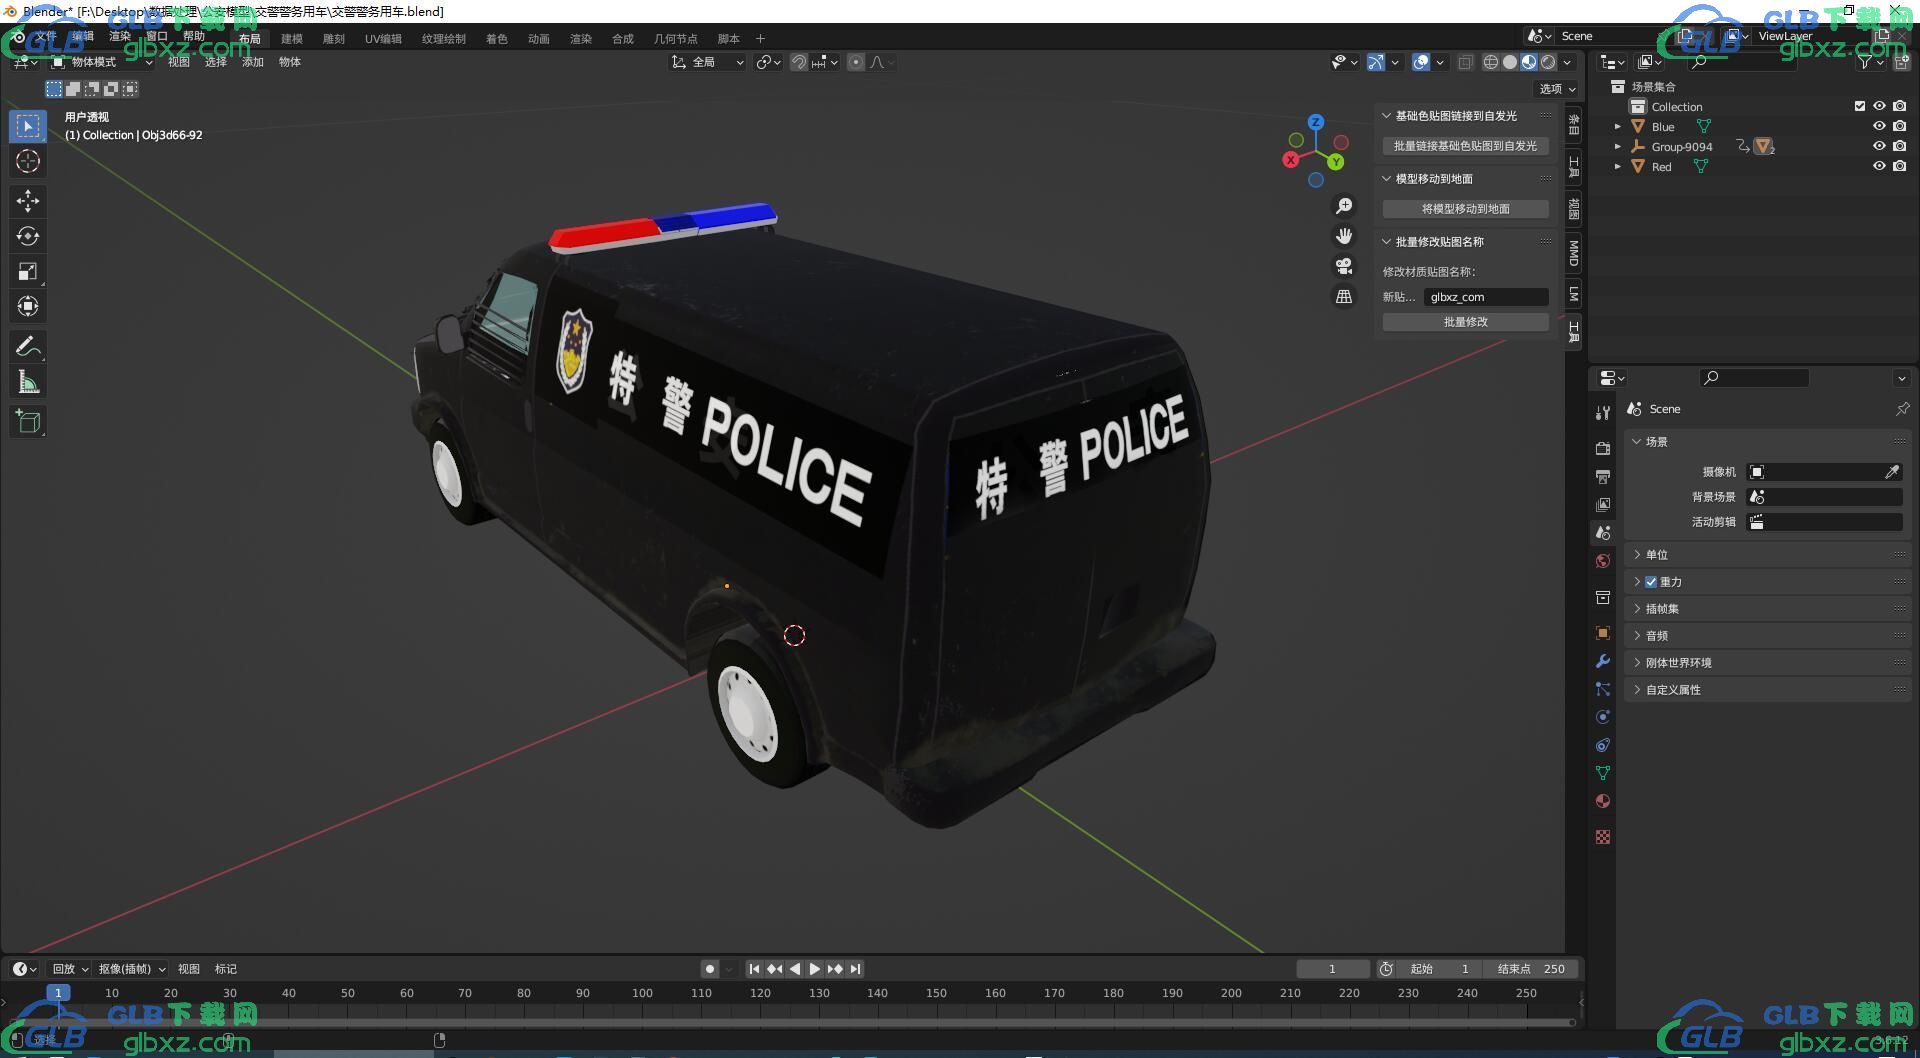
Task: Open the Render properties tab icon
Action: click(x=1603, y=448)
